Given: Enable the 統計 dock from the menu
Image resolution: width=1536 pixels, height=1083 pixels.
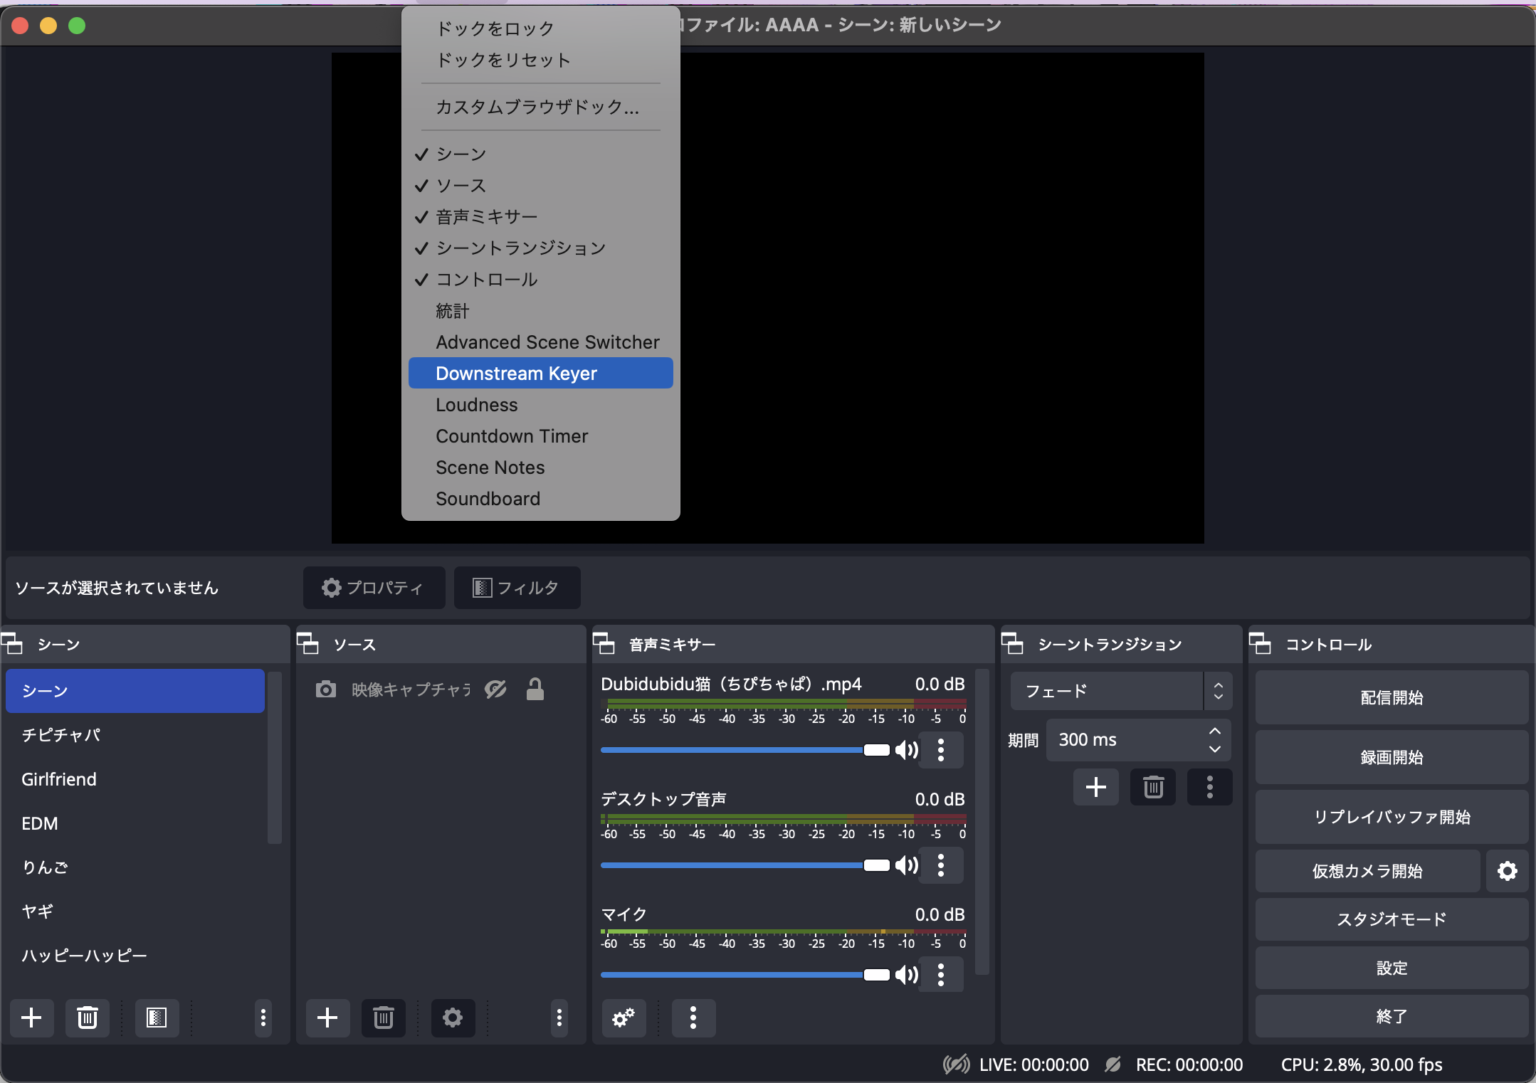Looking at the screenshot, I should (452, 310).
